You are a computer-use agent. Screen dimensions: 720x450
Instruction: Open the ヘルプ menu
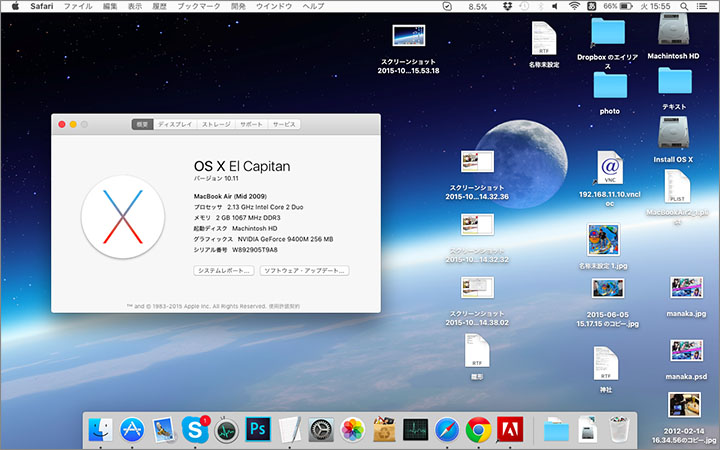click(313, 6)
